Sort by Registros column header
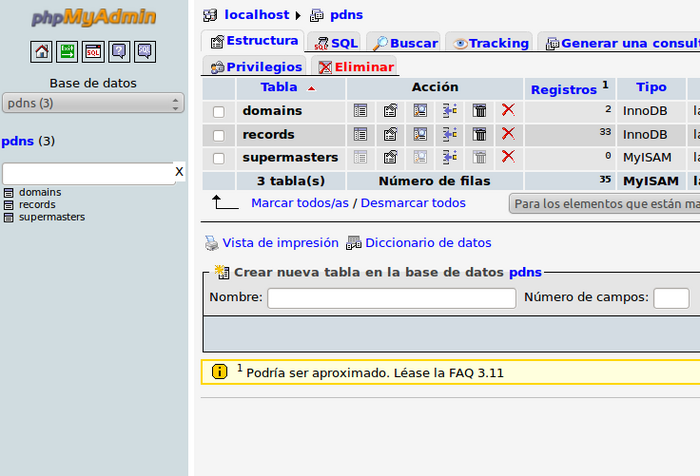Viewport: 700px width, 476px height. (x=564, y=90)
